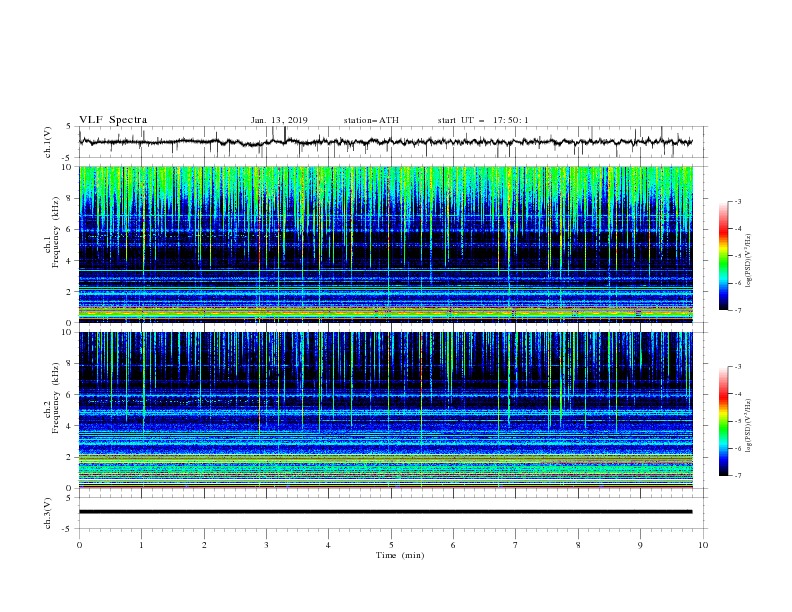Click the ch.2 'Frequency (kHz)' axis label
Viewport: 792px width, 612px height.
point(56,397)
